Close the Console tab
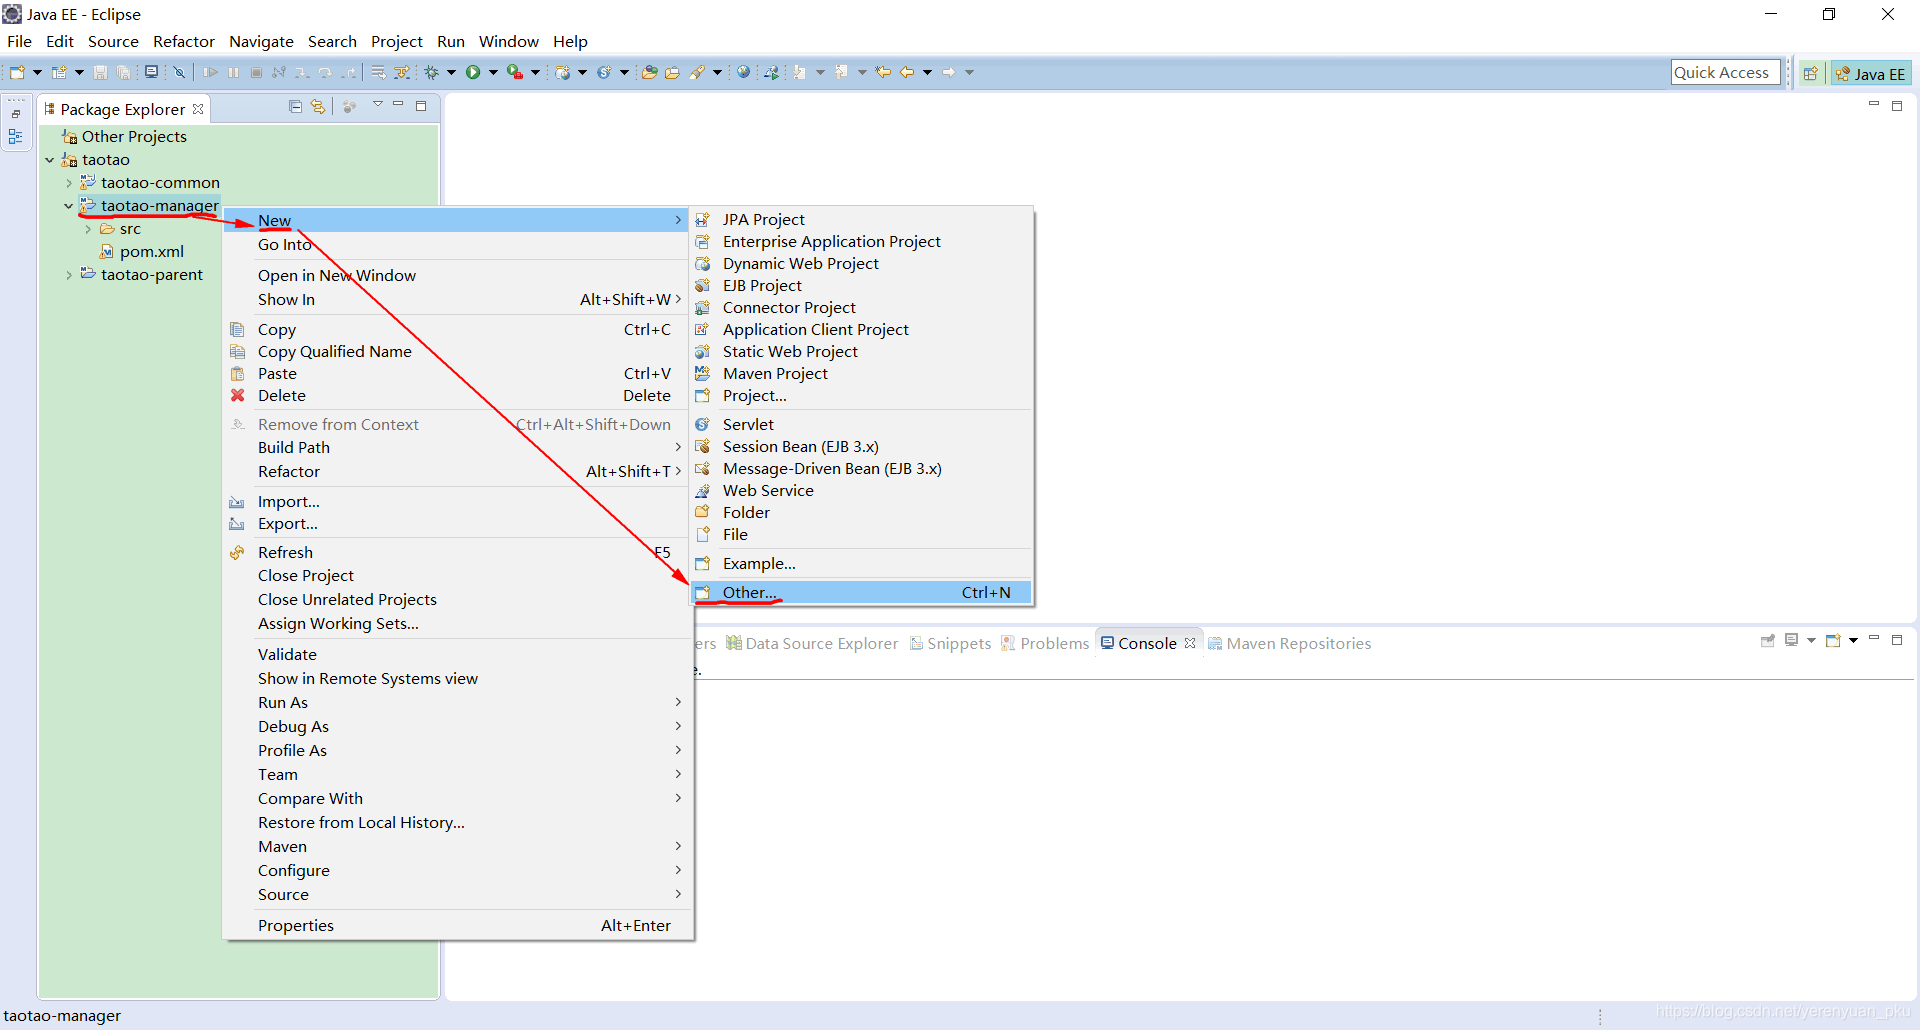This screenshot has width=1920, height=1030. pos(1190,643)
